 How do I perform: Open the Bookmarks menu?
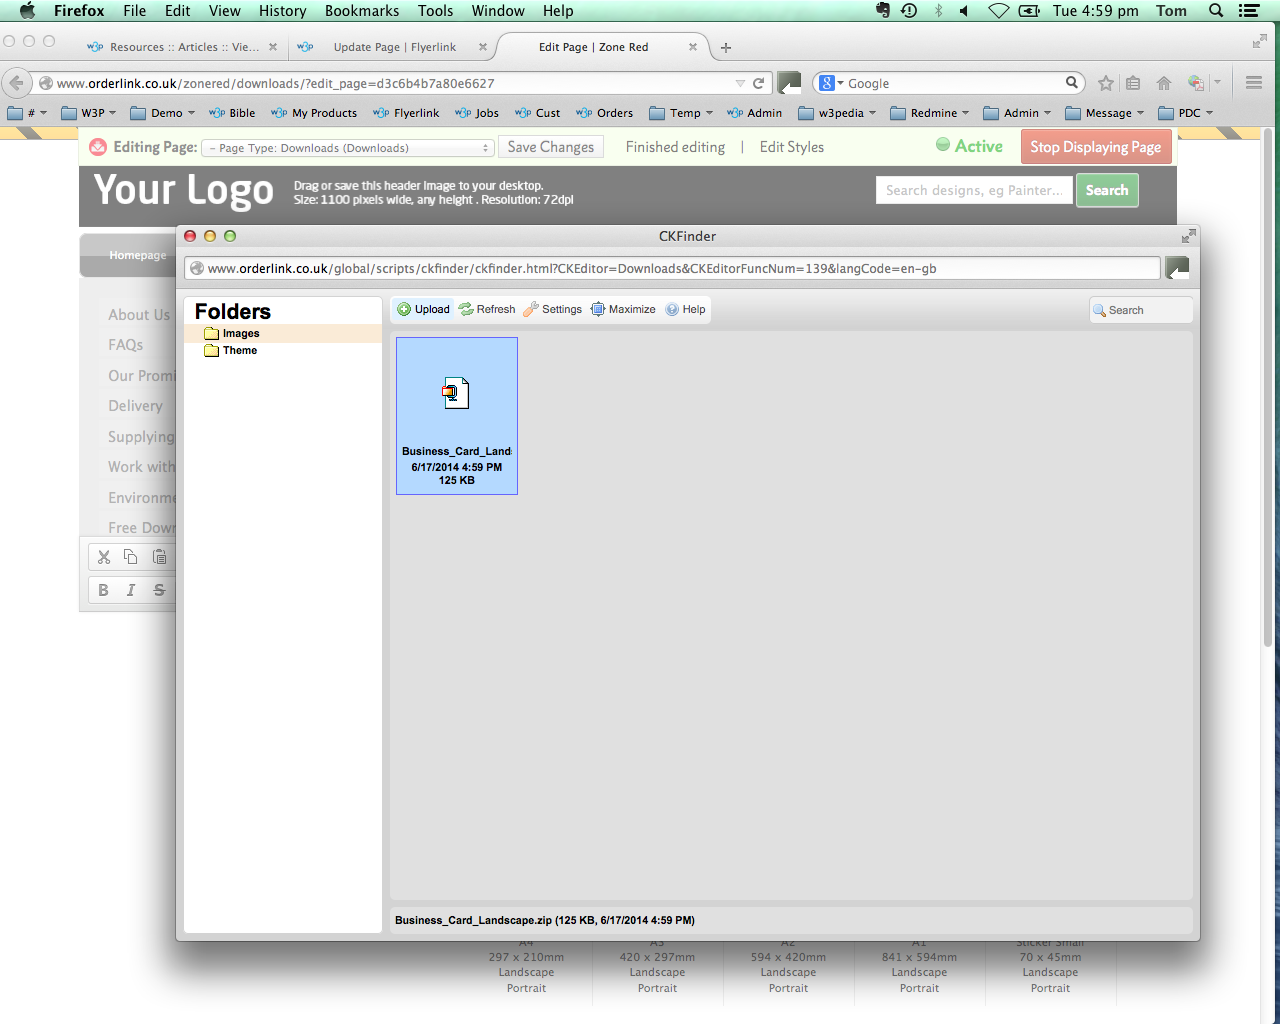[362, 11]
